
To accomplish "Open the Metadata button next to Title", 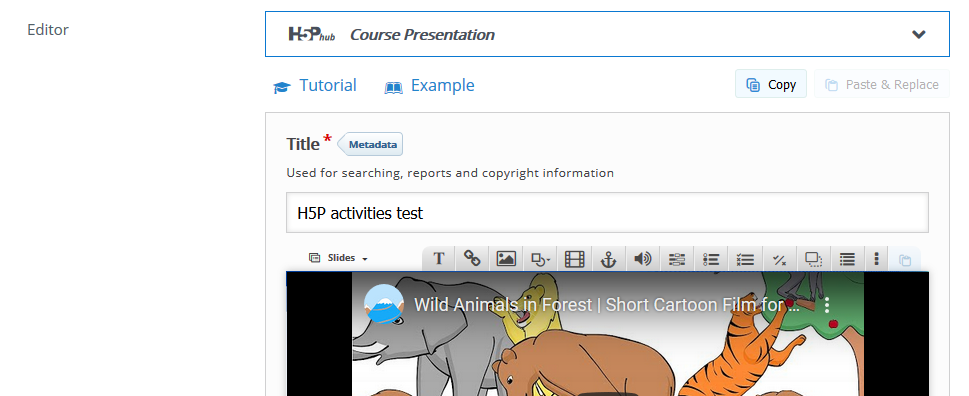I will [370, 145].
